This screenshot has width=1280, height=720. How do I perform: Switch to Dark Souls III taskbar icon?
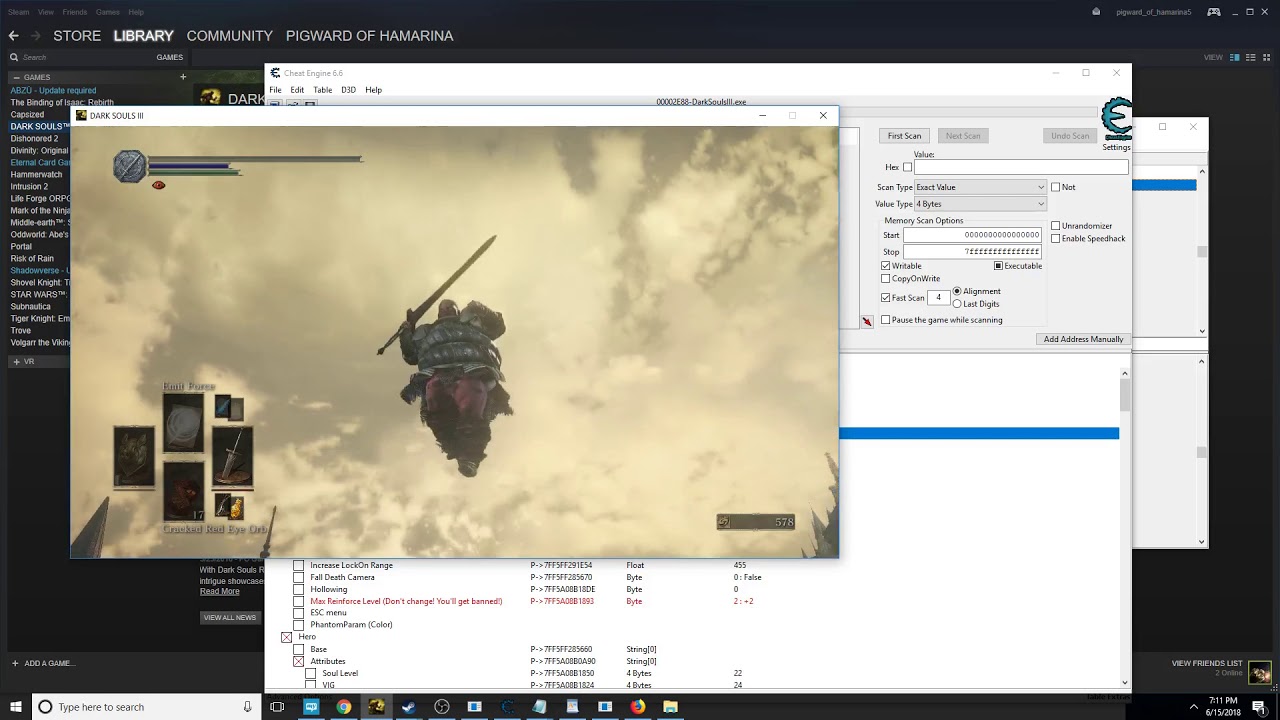click(376, 707)
